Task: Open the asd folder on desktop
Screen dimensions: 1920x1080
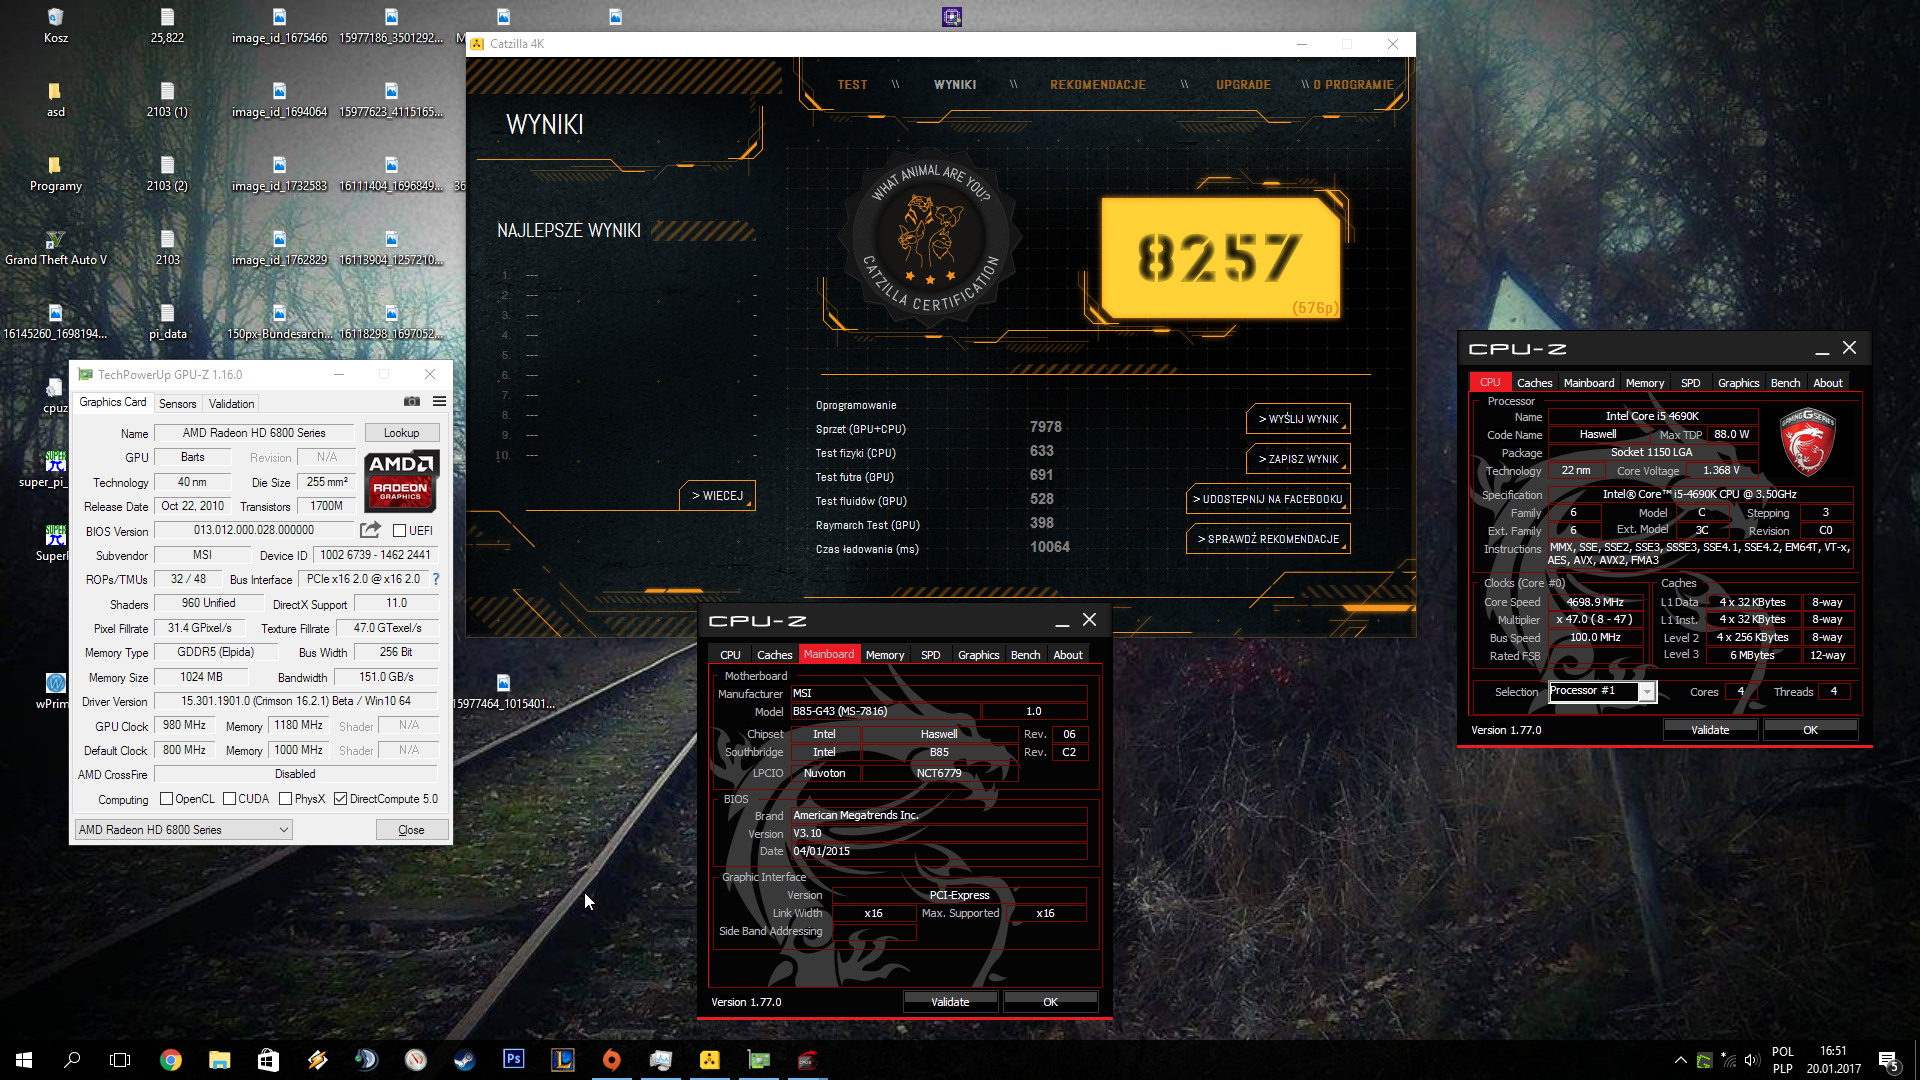Action: (x=55, y=100)
